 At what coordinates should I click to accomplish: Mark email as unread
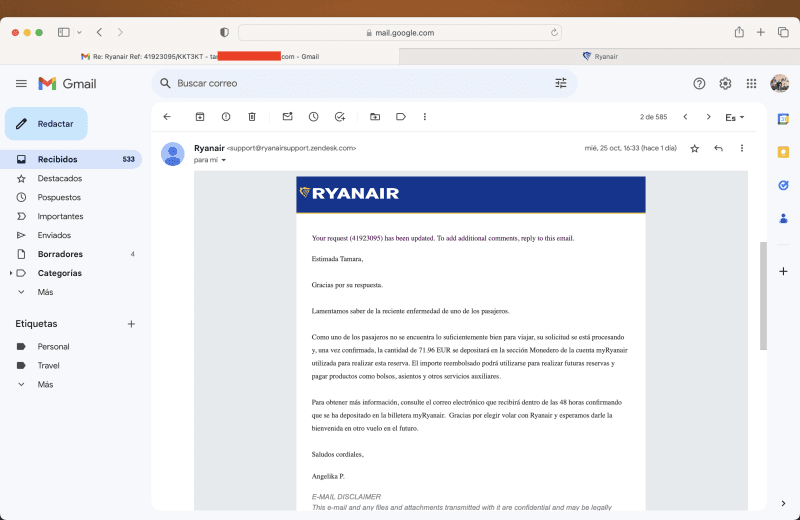(x=288, y=117)
